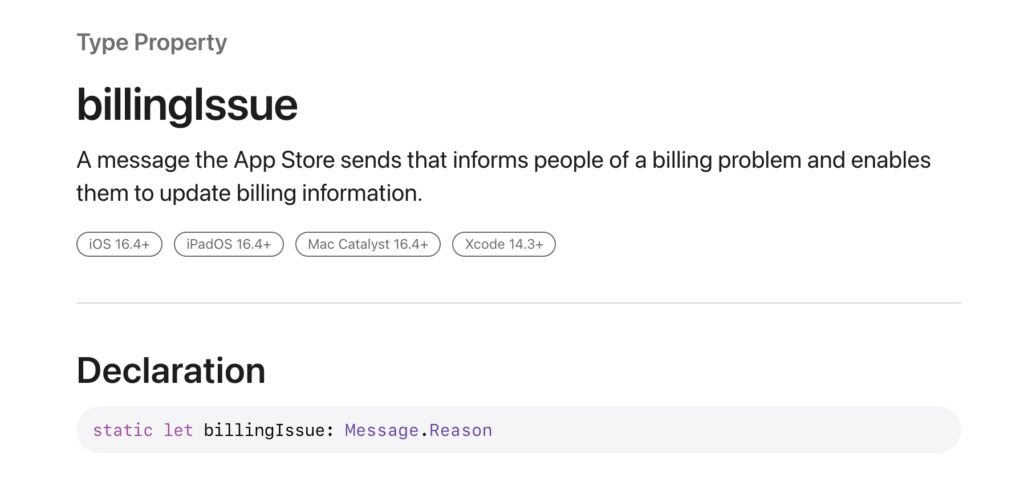Click the word enables ending first line
Image resolution: width=1024 pixels, height=493 pixels.
click(x=889, y=161)
